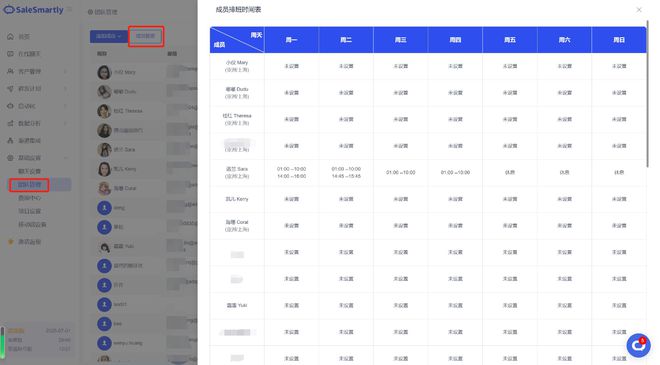Open the chat settings submenu item
This screenshot has width=660, height=365.
29,171
